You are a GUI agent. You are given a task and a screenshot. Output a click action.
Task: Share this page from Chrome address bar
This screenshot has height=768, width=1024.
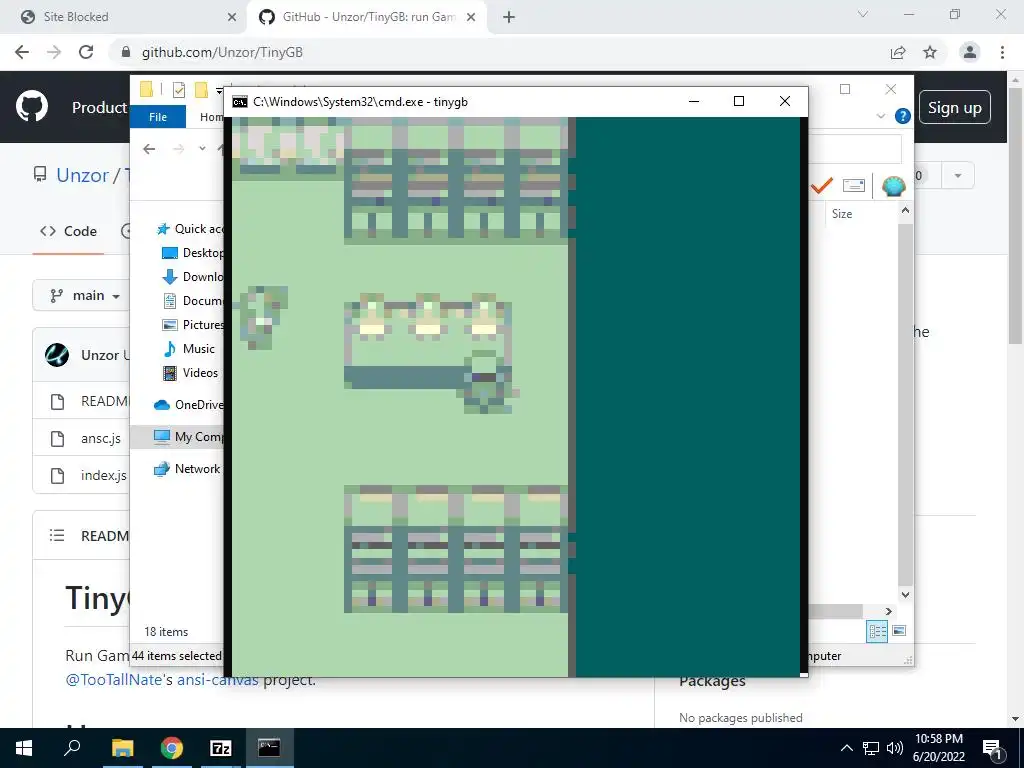(898, 52)
